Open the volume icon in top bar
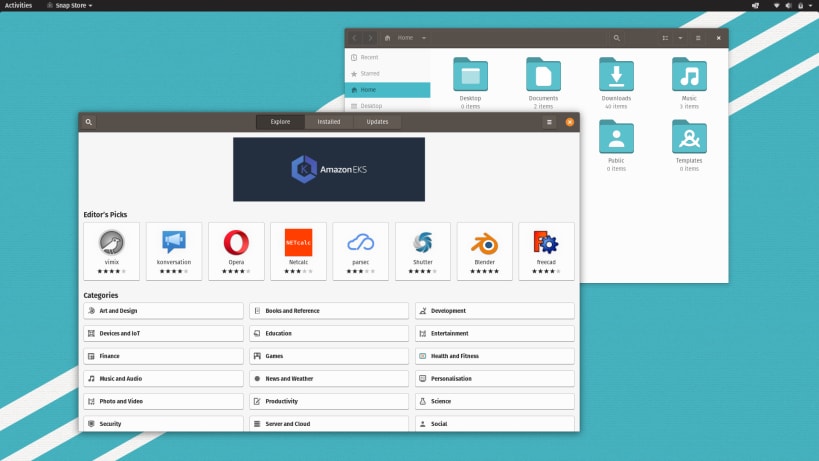 pos(788,5)
